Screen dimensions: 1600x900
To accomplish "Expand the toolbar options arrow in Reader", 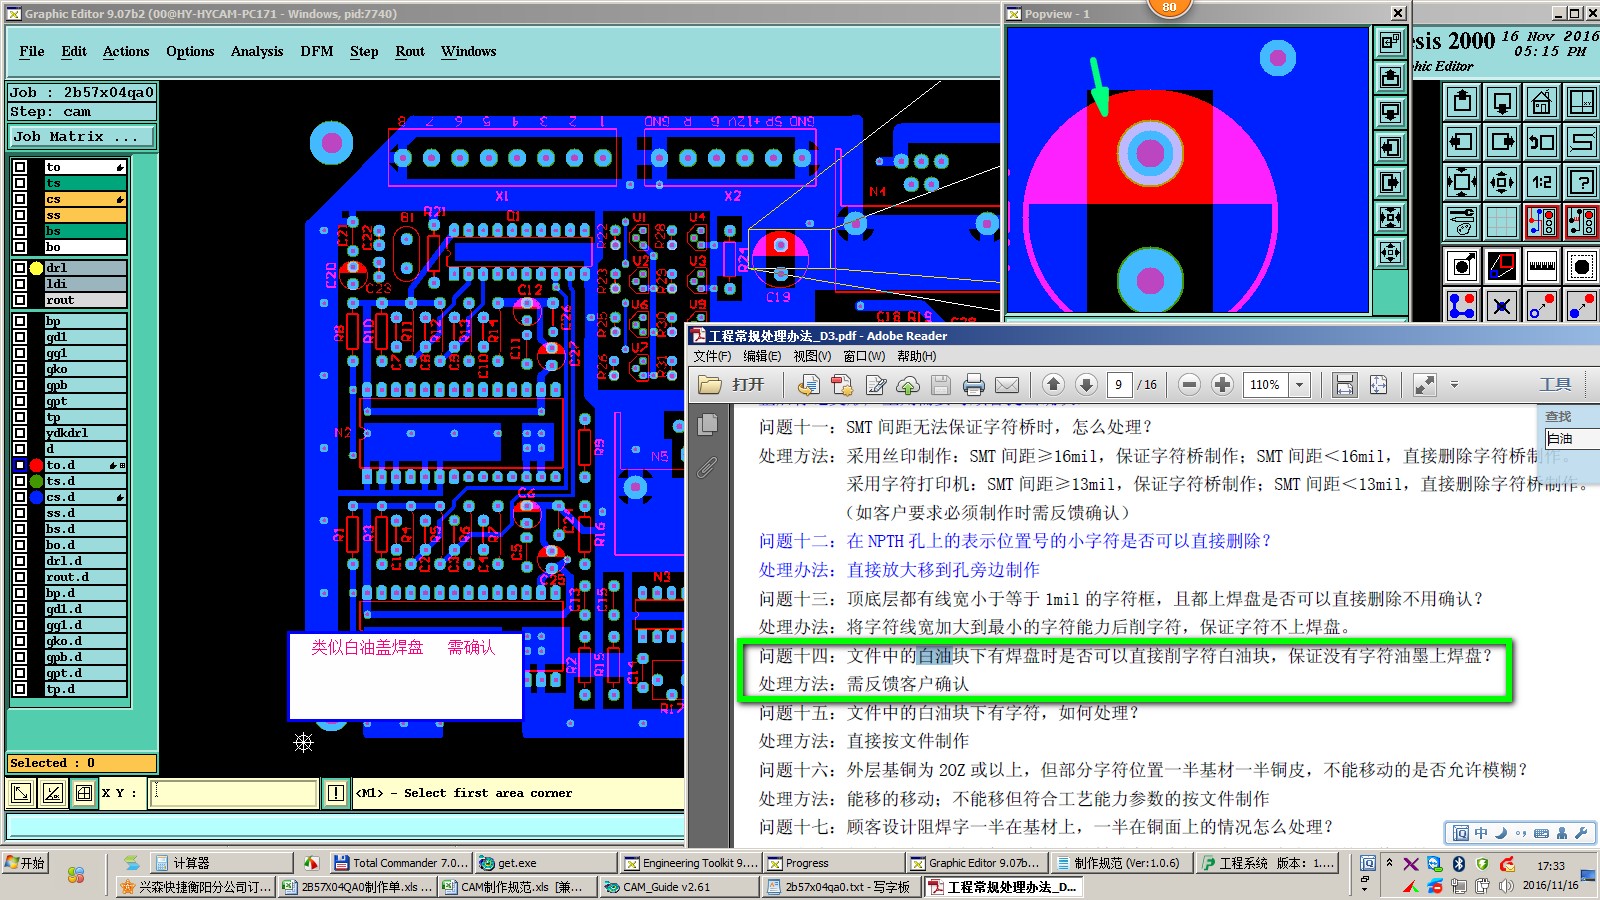I will click(x=1454, y=384).
